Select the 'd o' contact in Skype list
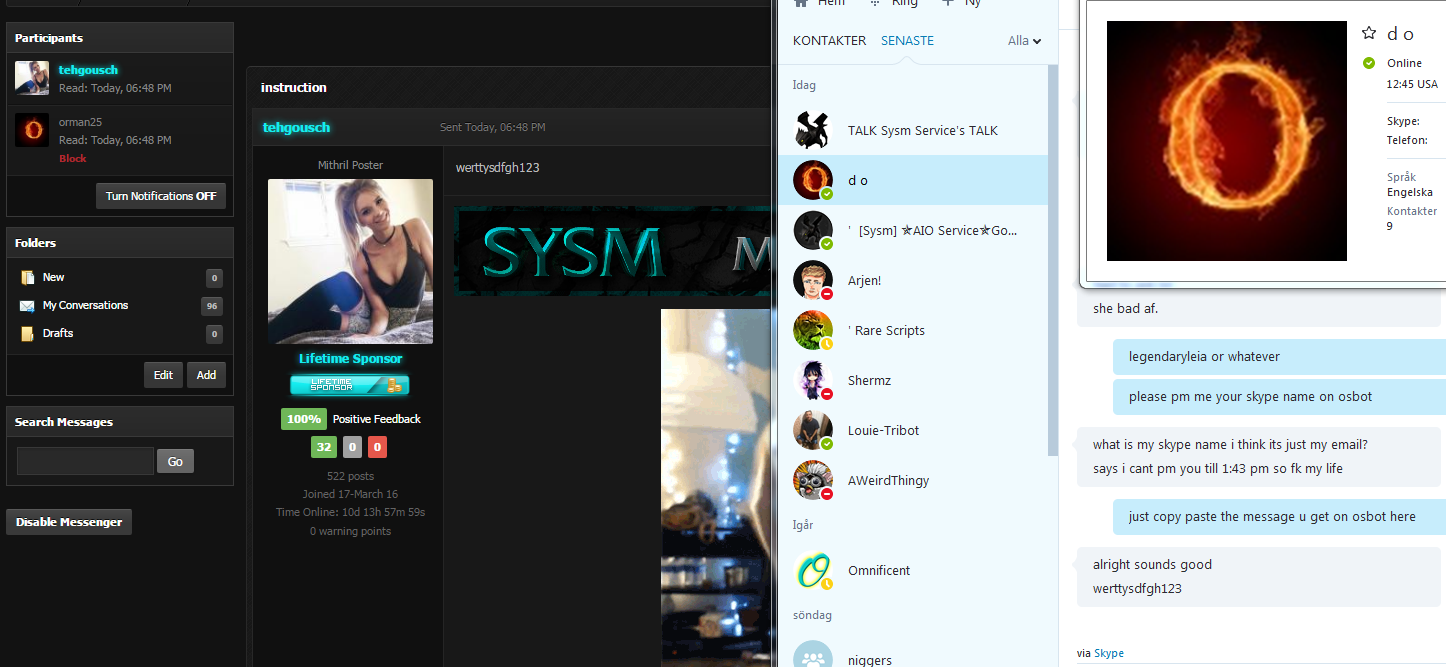Image resolution: width=1446 pixels, height=667 pixels. (912, 180)
